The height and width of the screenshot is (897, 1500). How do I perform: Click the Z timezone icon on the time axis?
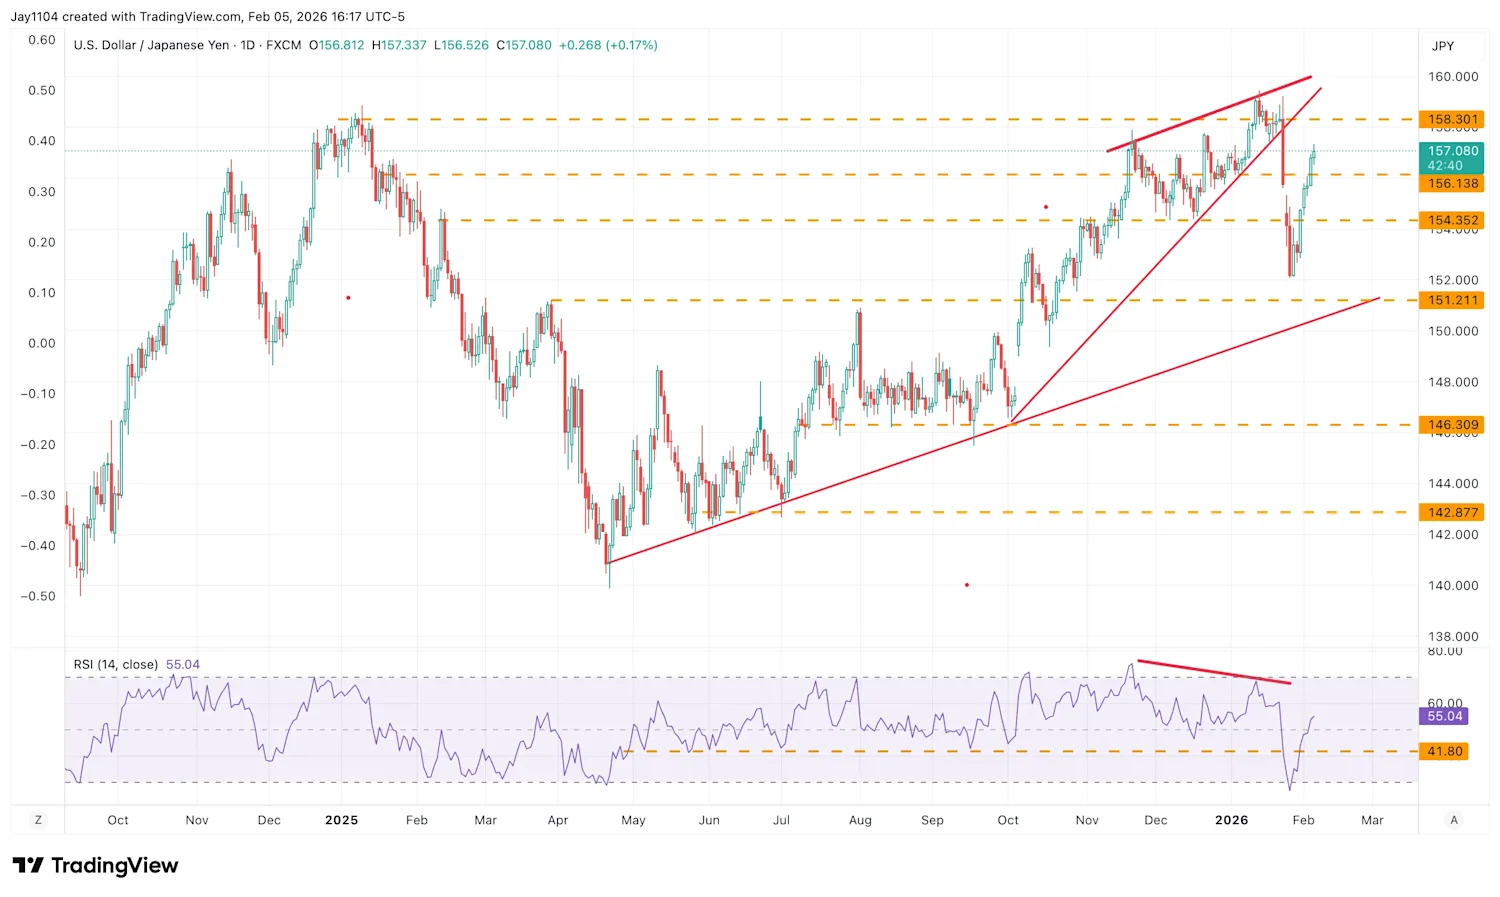click(x=37, y=819)
